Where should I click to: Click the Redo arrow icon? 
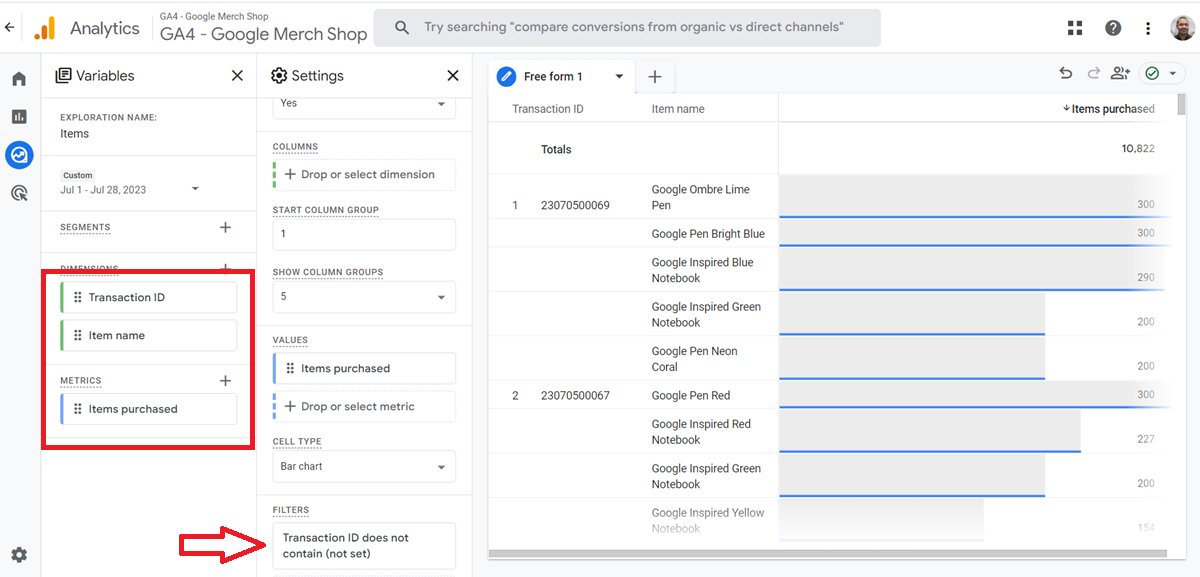click(1093, 73)
